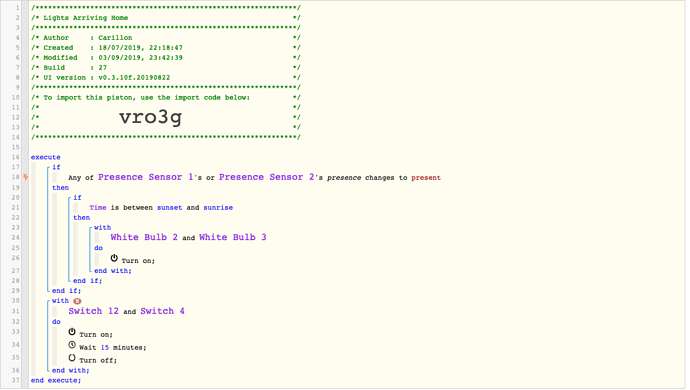Click the 'with' keyword on line 23
This screenshot has width=690, height=390.
tap(103, 228)
